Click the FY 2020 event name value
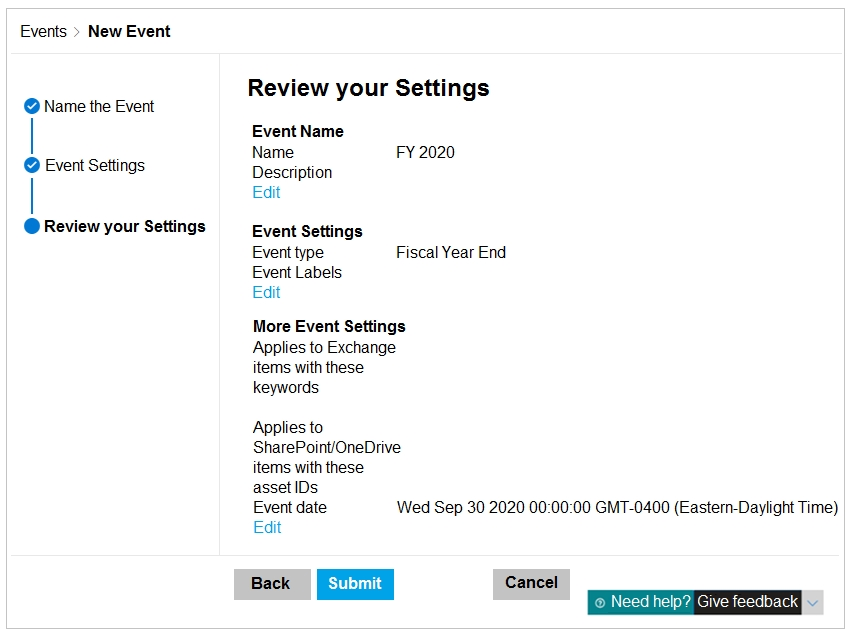Image resolution: width=851 pixels, height=639 pixels. 425,152
